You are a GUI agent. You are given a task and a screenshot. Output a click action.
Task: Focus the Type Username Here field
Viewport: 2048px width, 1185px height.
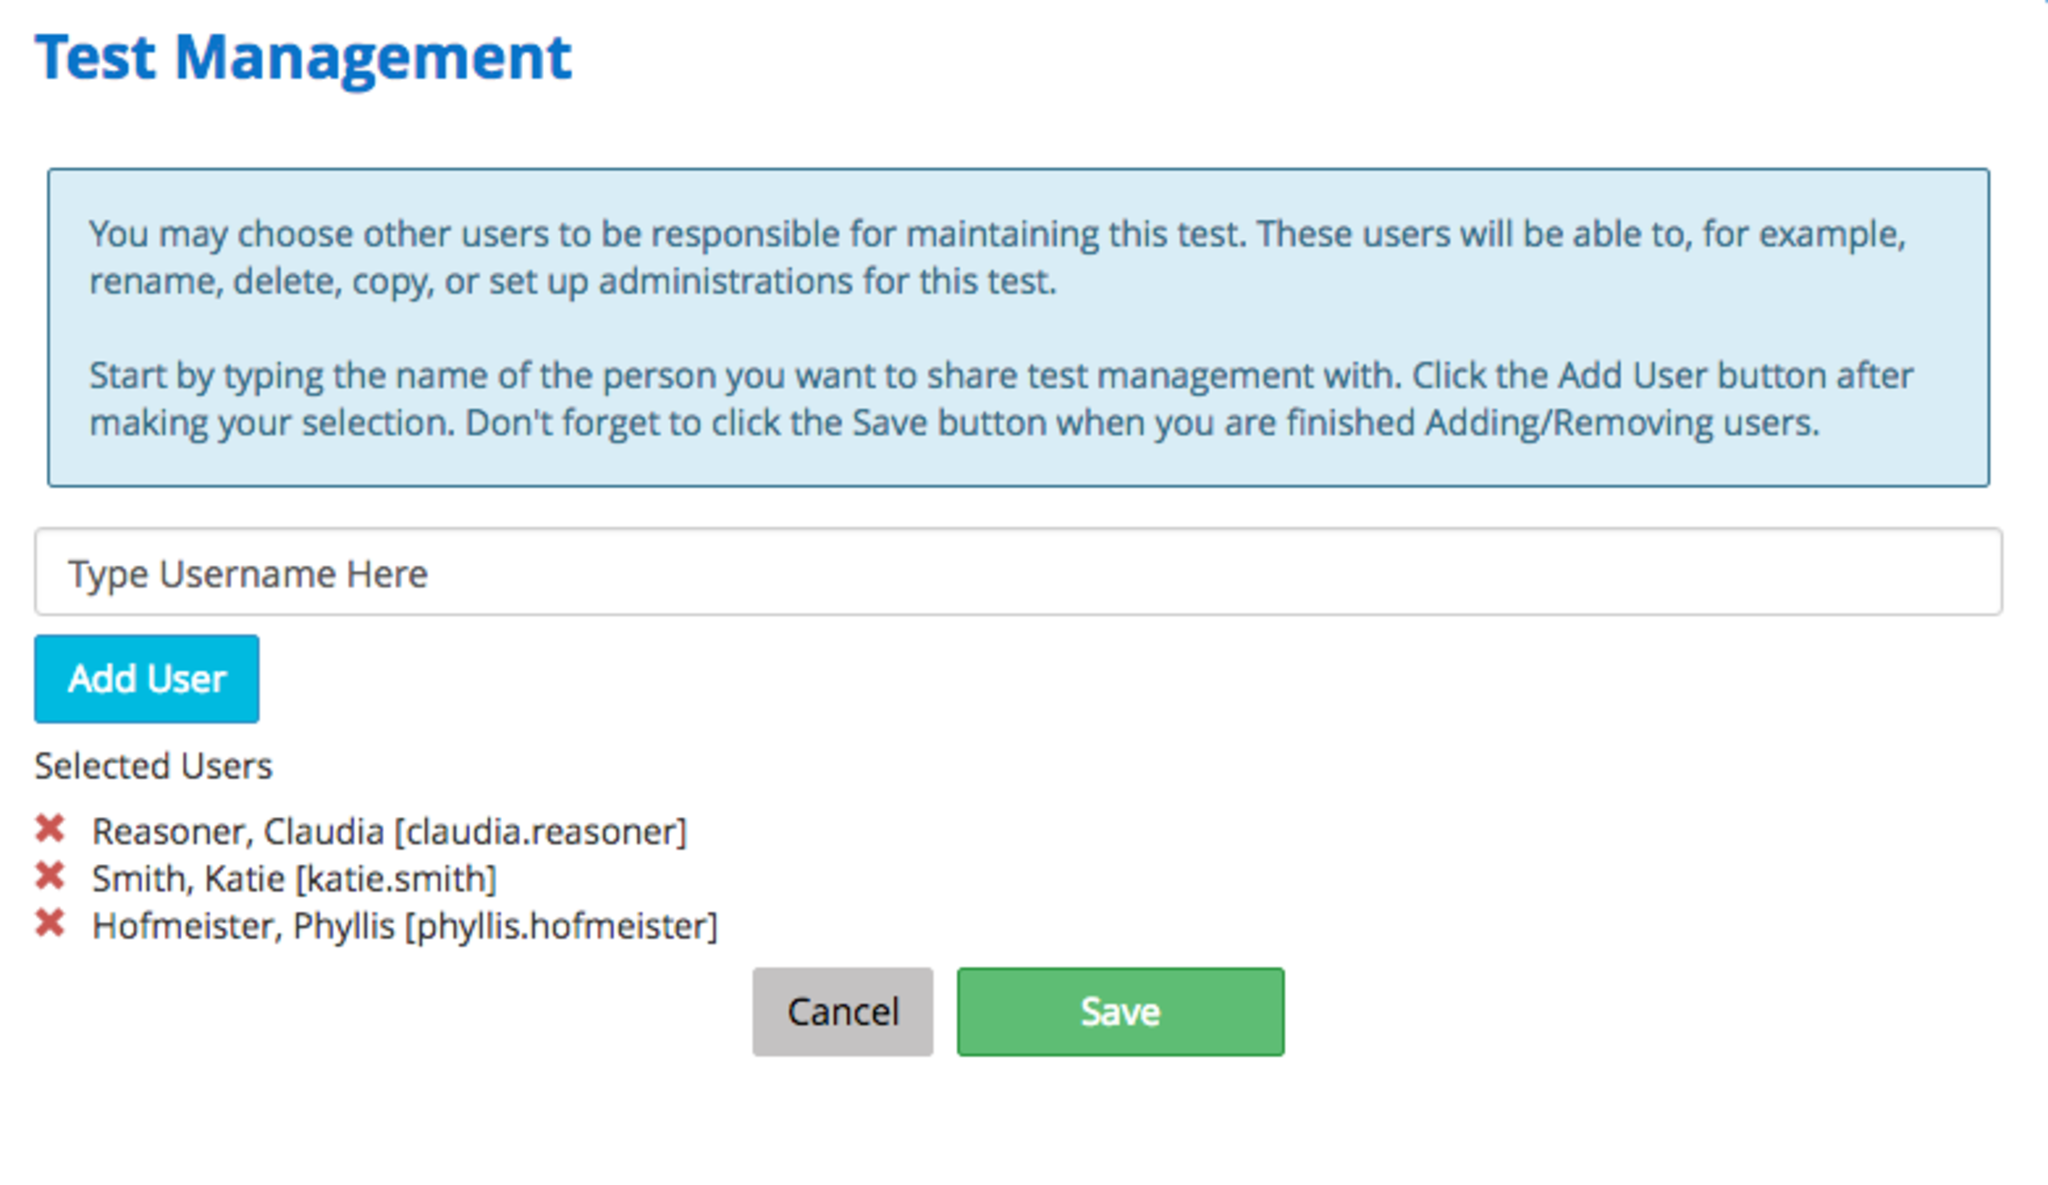click(1018, 572)
